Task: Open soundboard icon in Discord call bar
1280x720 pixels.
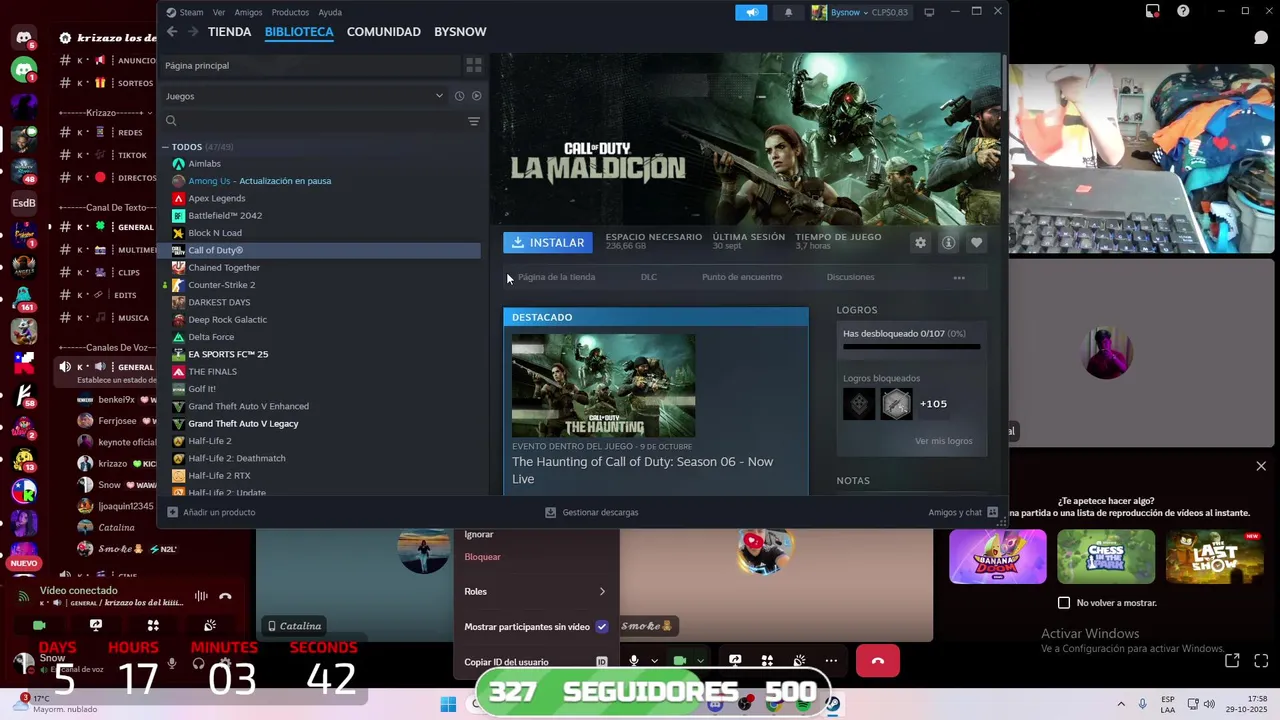Action: click(799, 660)
